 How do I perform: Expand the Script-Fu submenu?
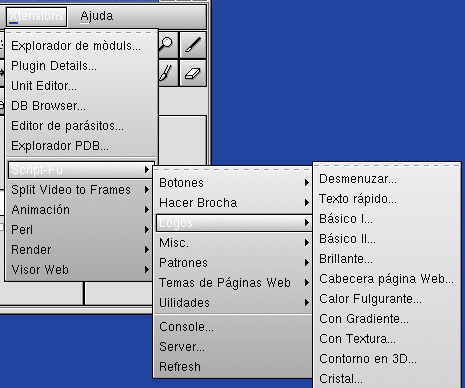coord(81,170)
